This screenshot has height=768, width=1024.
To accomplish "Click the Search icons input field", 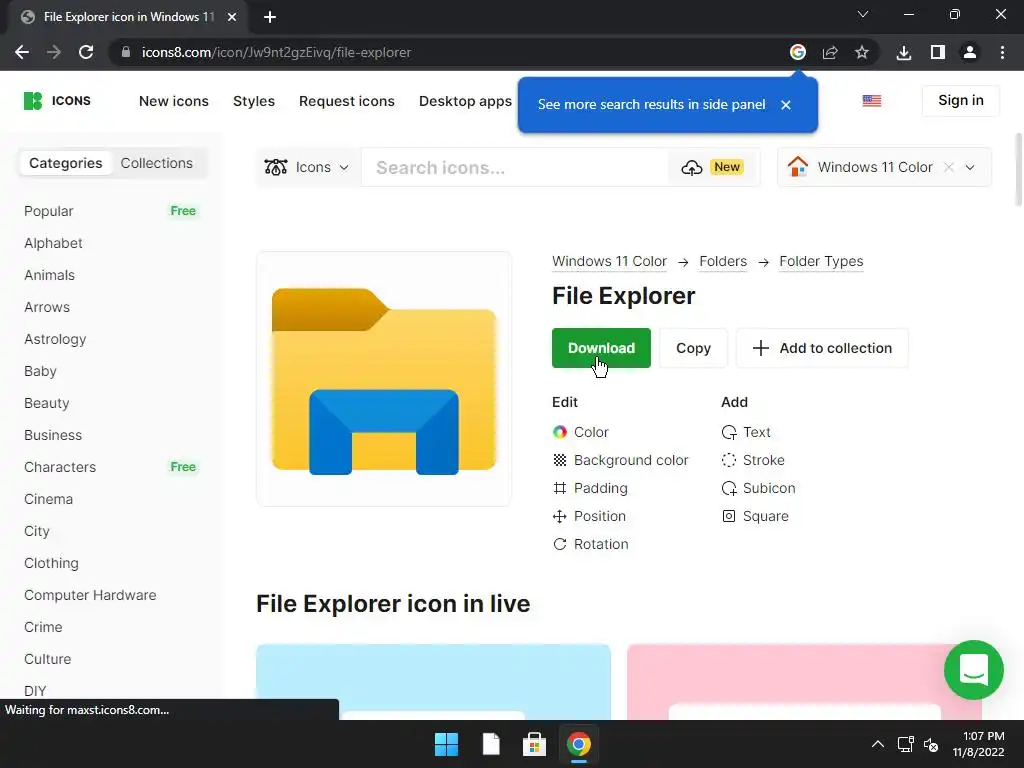I will click(515, 168).
